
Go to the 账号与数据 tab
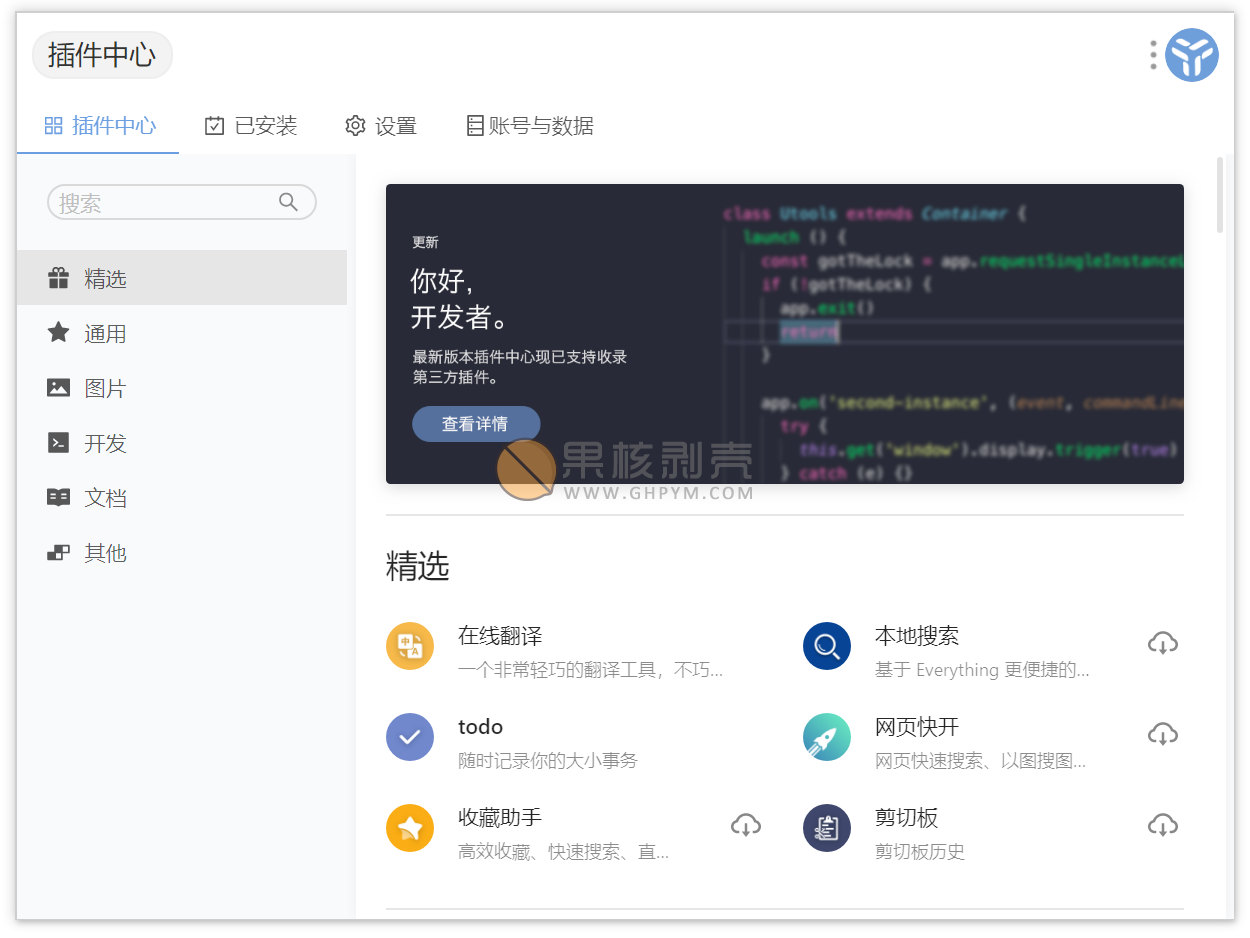(530, 126)
